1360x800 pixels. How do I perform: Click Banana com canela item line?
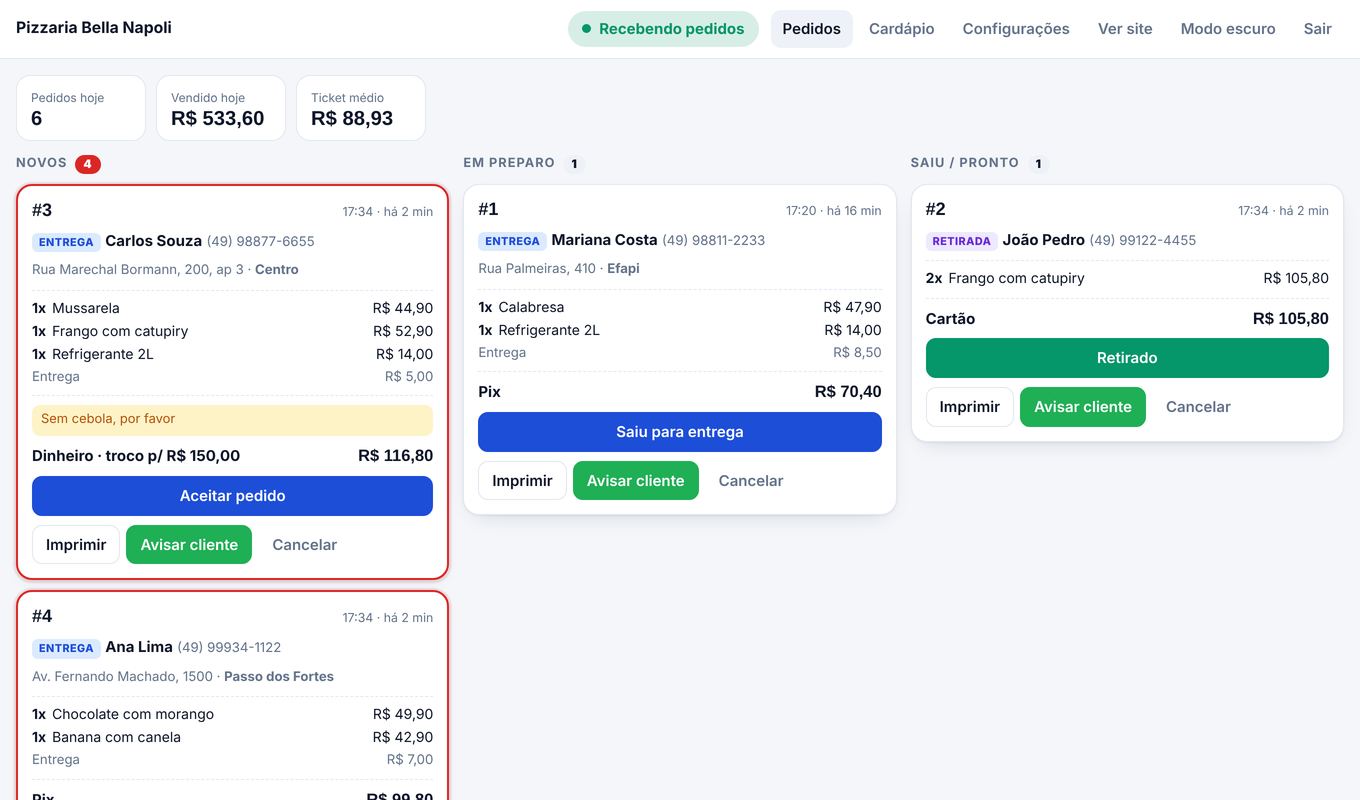click(x=232, y=737)
